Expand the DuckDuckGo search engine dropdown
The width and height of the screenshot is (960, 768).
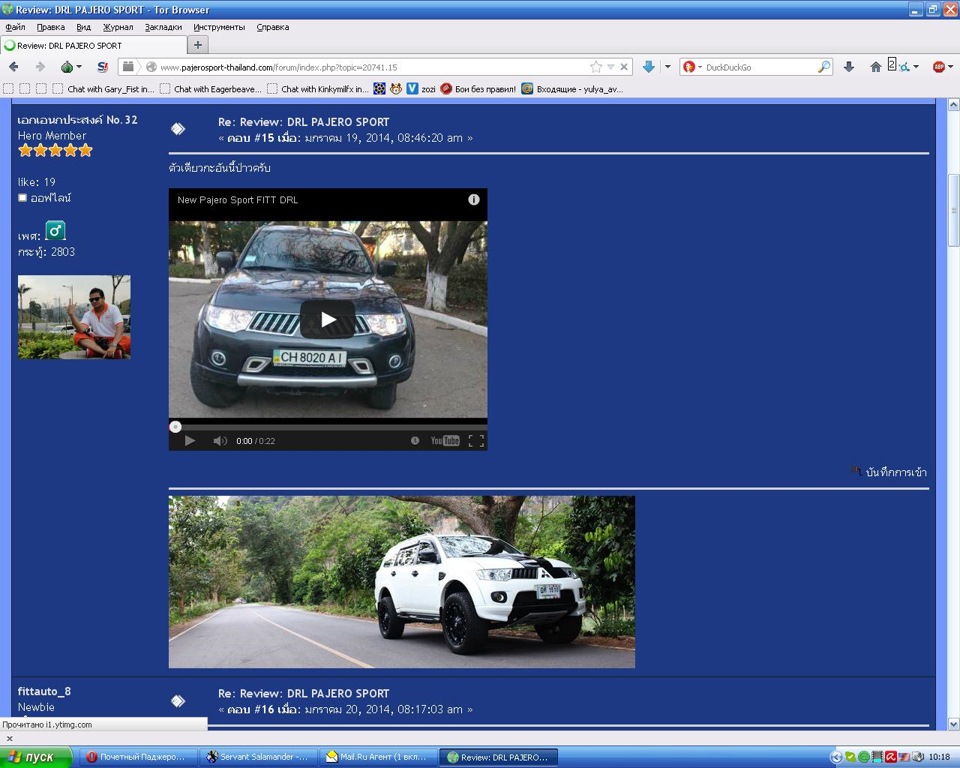[699, 67]
